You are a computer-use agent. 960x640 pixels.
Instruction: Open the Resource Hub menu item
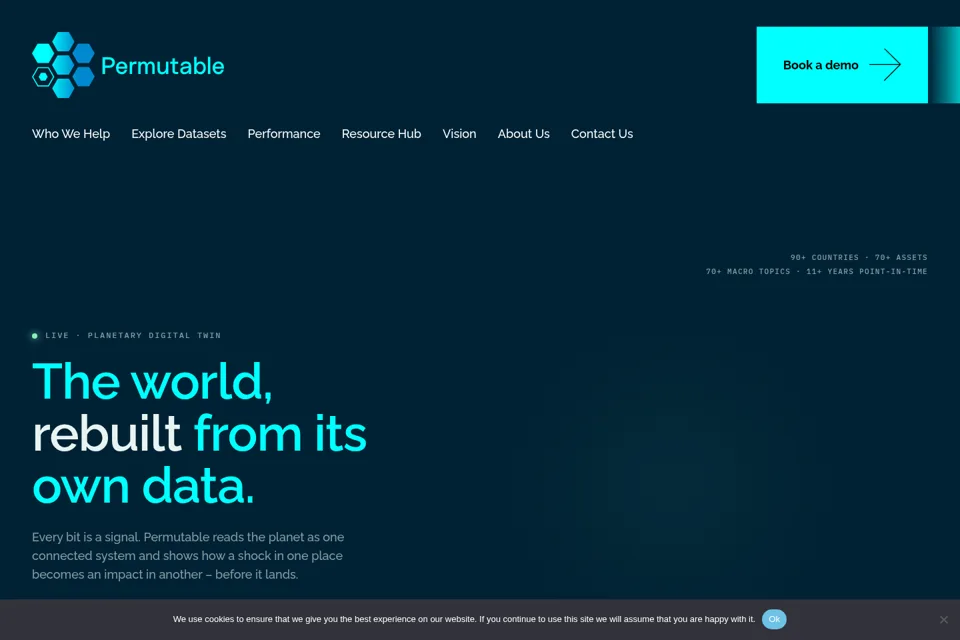click(381, 134)
